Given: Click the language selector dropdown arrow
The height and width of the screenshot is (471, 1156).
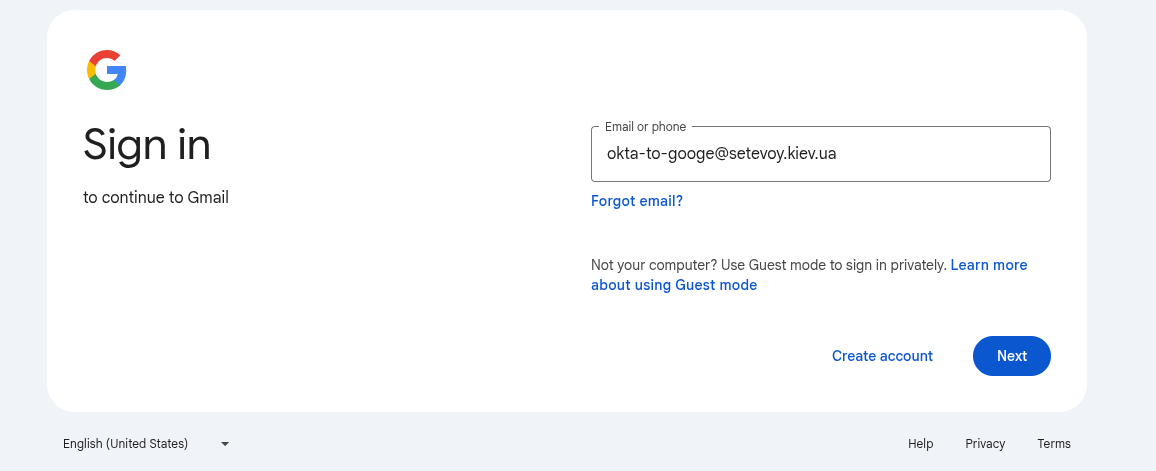Looking at the screenshot, I should click(x=225, y=444).
